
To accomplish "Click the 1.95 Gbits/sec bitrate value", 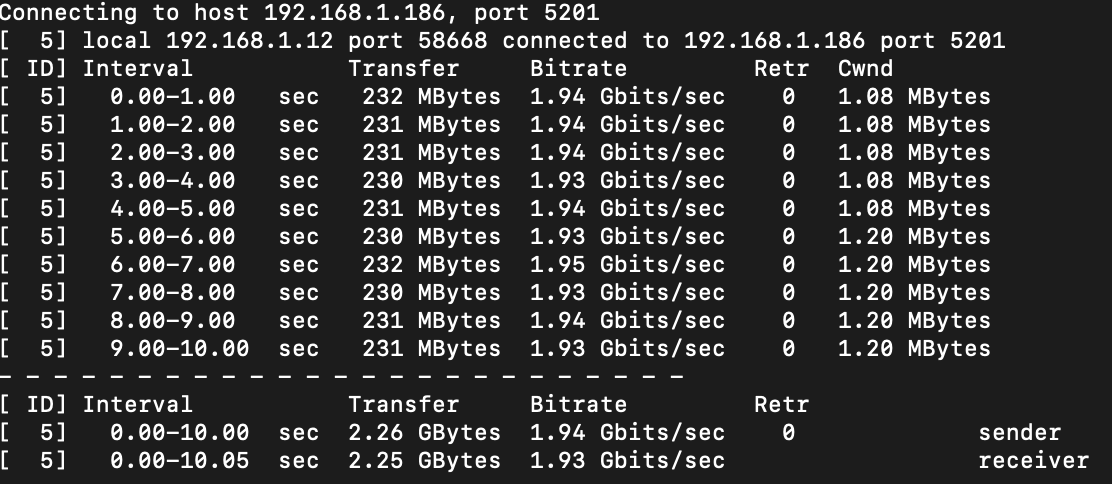I will [628, 264].
